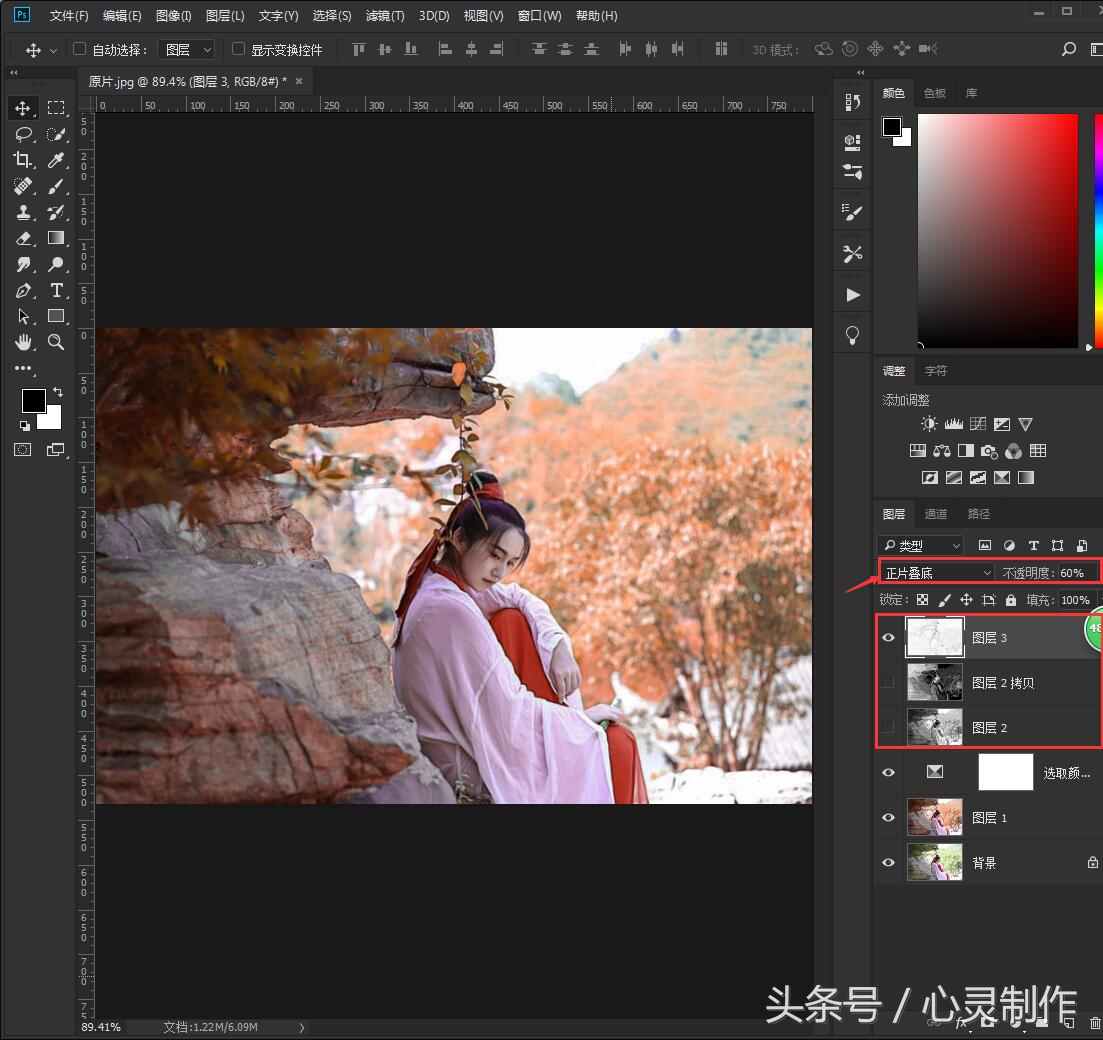Select the Zoom tool
This screenshot has height=1040, width=1103.
click(x=56, y=342)
